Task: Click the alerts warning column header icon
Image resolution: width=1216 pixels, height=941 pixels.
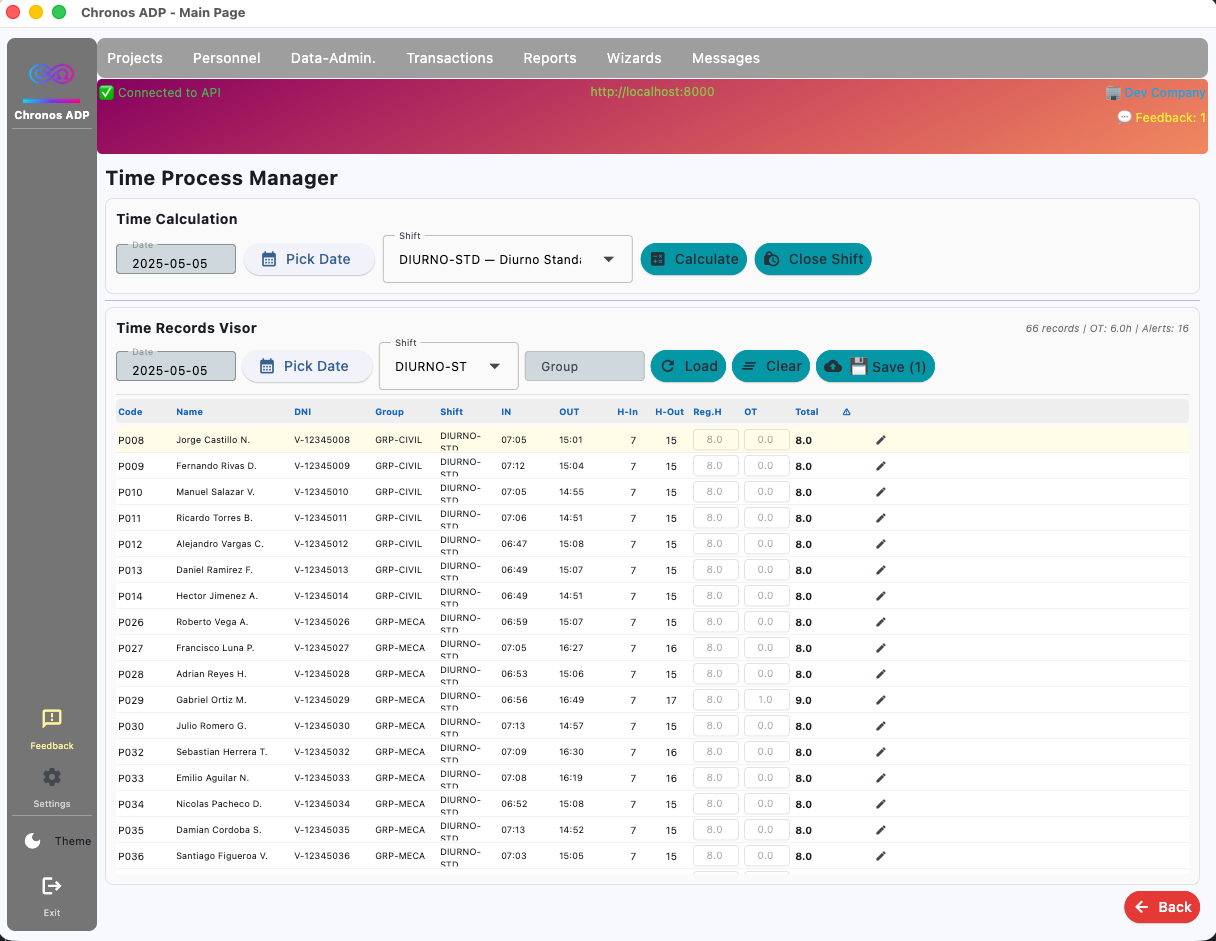Action: [847, 412]
